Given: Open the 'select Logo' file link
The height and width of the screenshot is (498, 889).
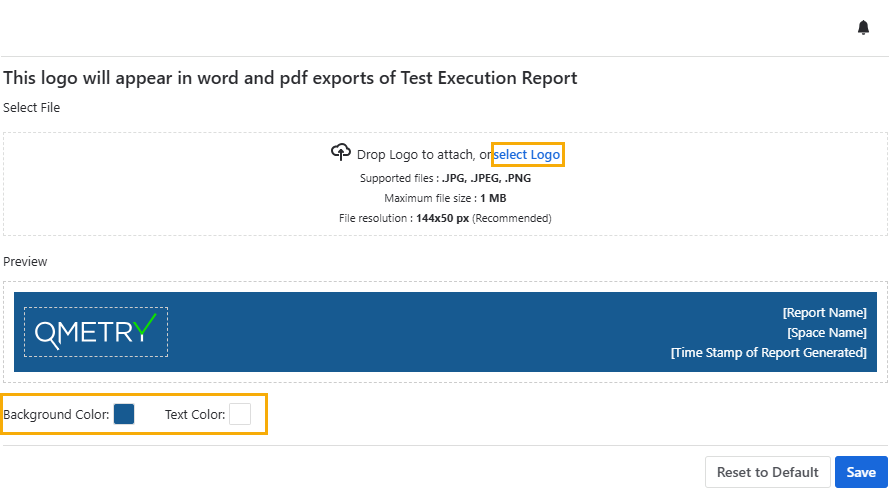Looking at the screenshot, I should [x=527, y=155].
